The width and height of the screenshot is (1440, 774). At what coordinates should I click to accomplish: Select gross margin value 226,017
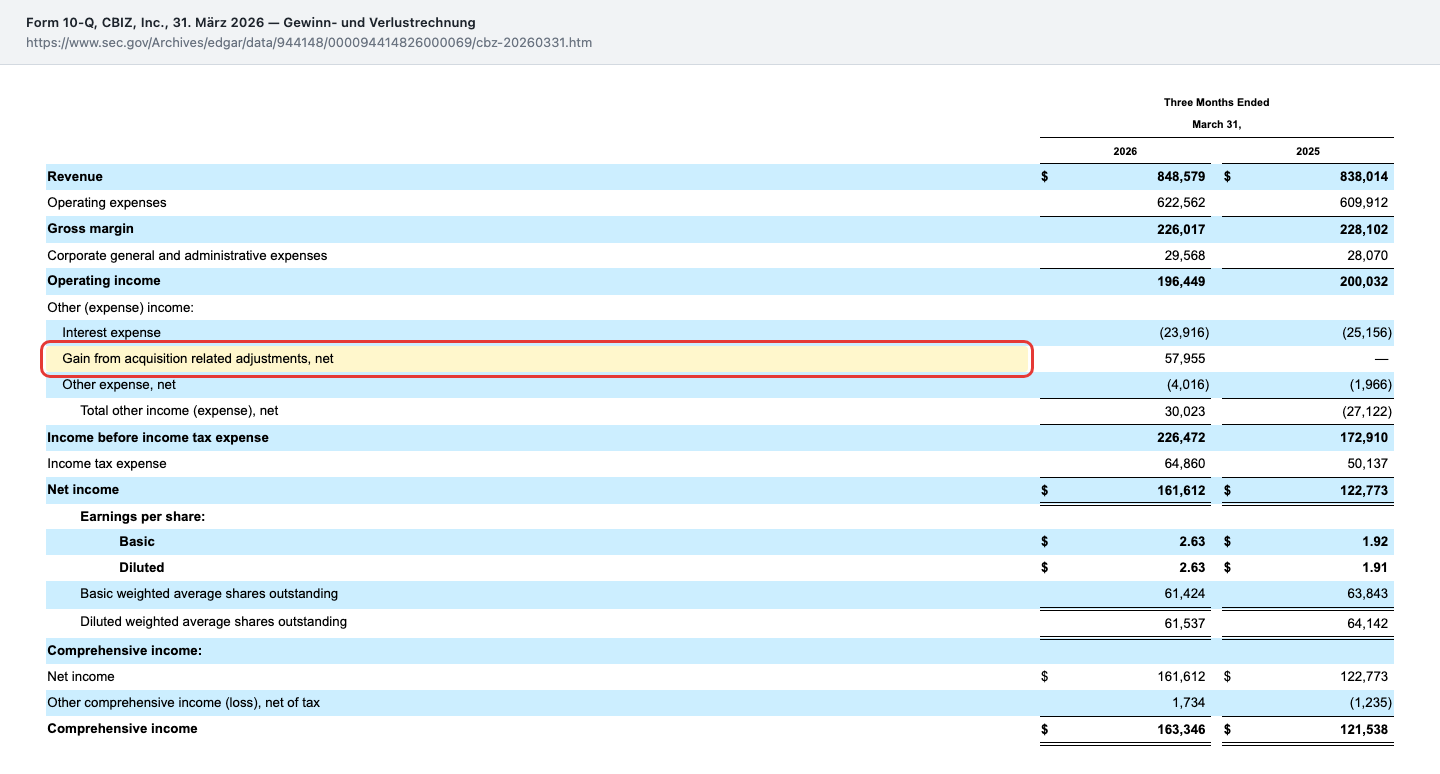tap(1180, 229)
